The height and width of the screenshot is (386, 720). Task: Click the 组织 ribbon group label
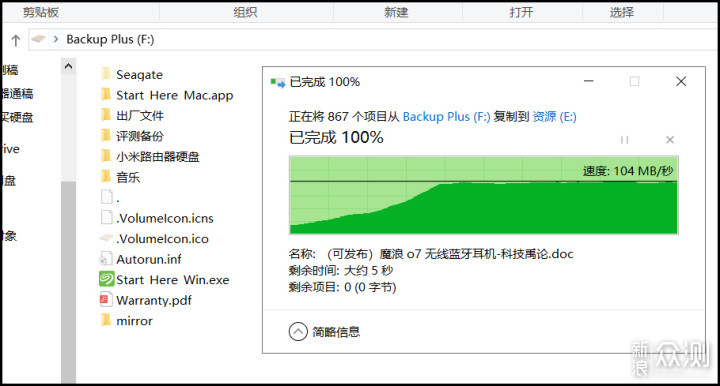(245, 12)
